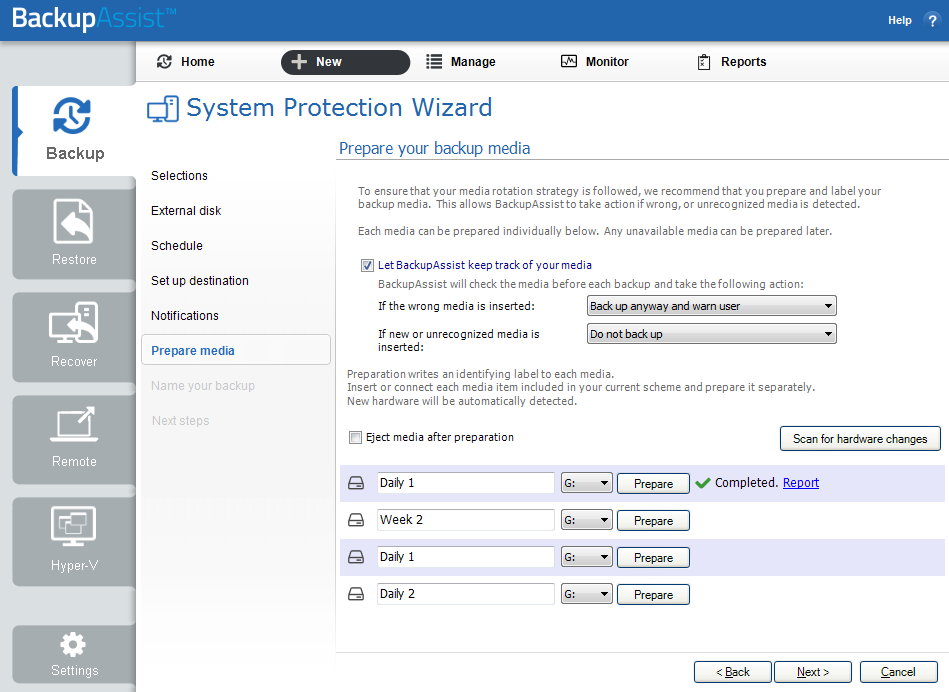Open drive letter dropdown beside Completed row

pos(586,483)
